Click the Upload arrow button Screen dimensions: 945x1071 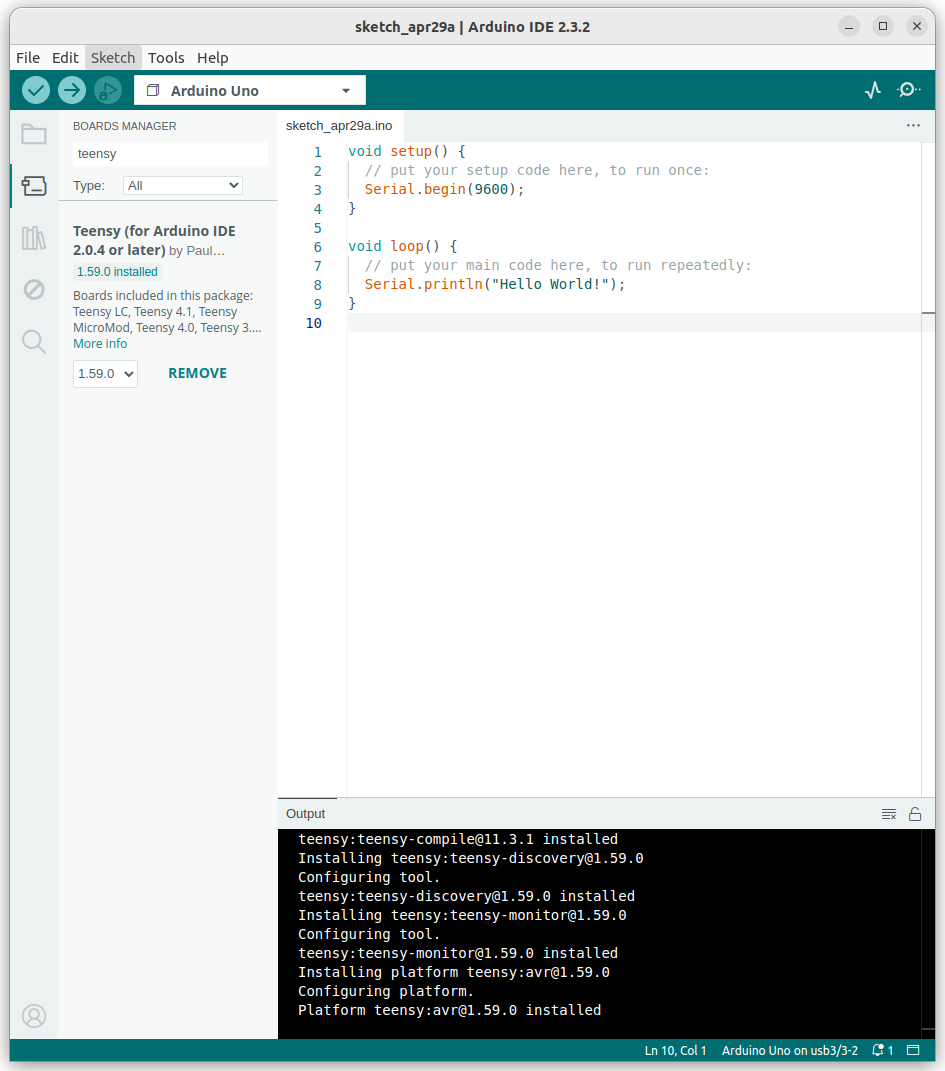coord(72,90)
